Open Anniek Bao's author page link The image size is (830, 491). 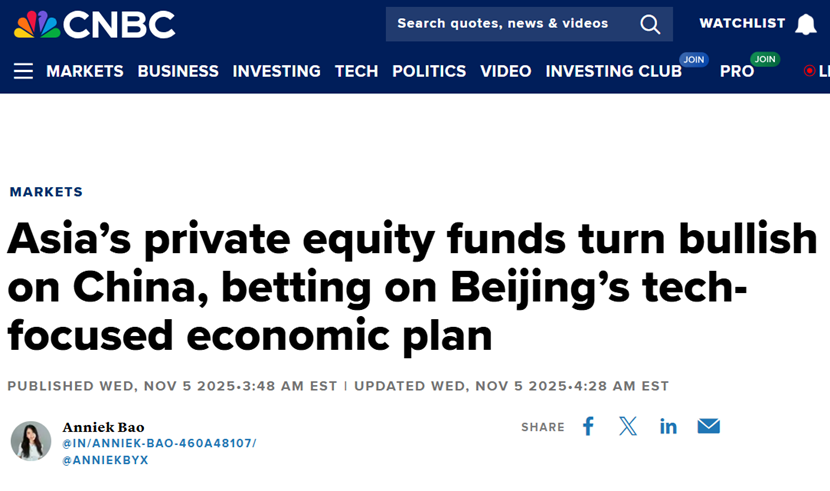103,427
